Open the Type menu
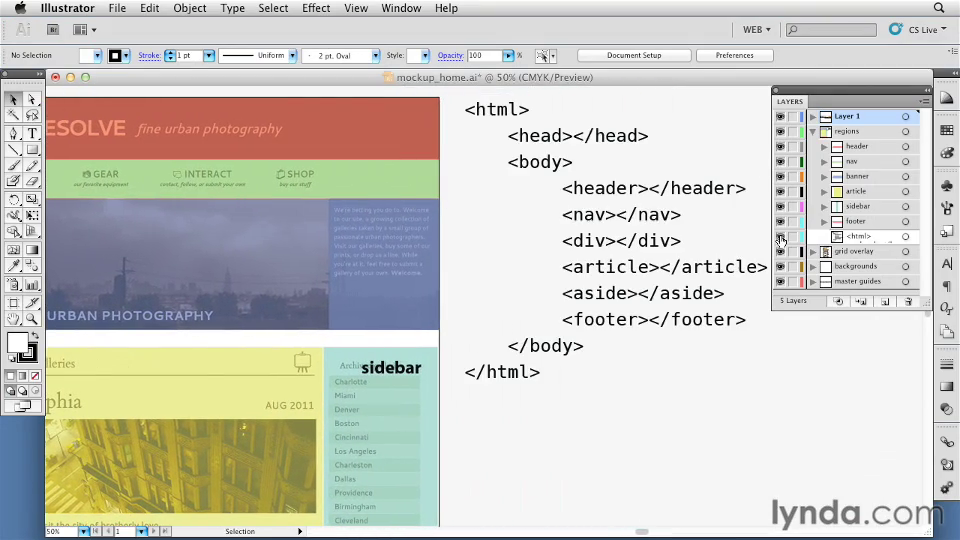 pos(233,8)
